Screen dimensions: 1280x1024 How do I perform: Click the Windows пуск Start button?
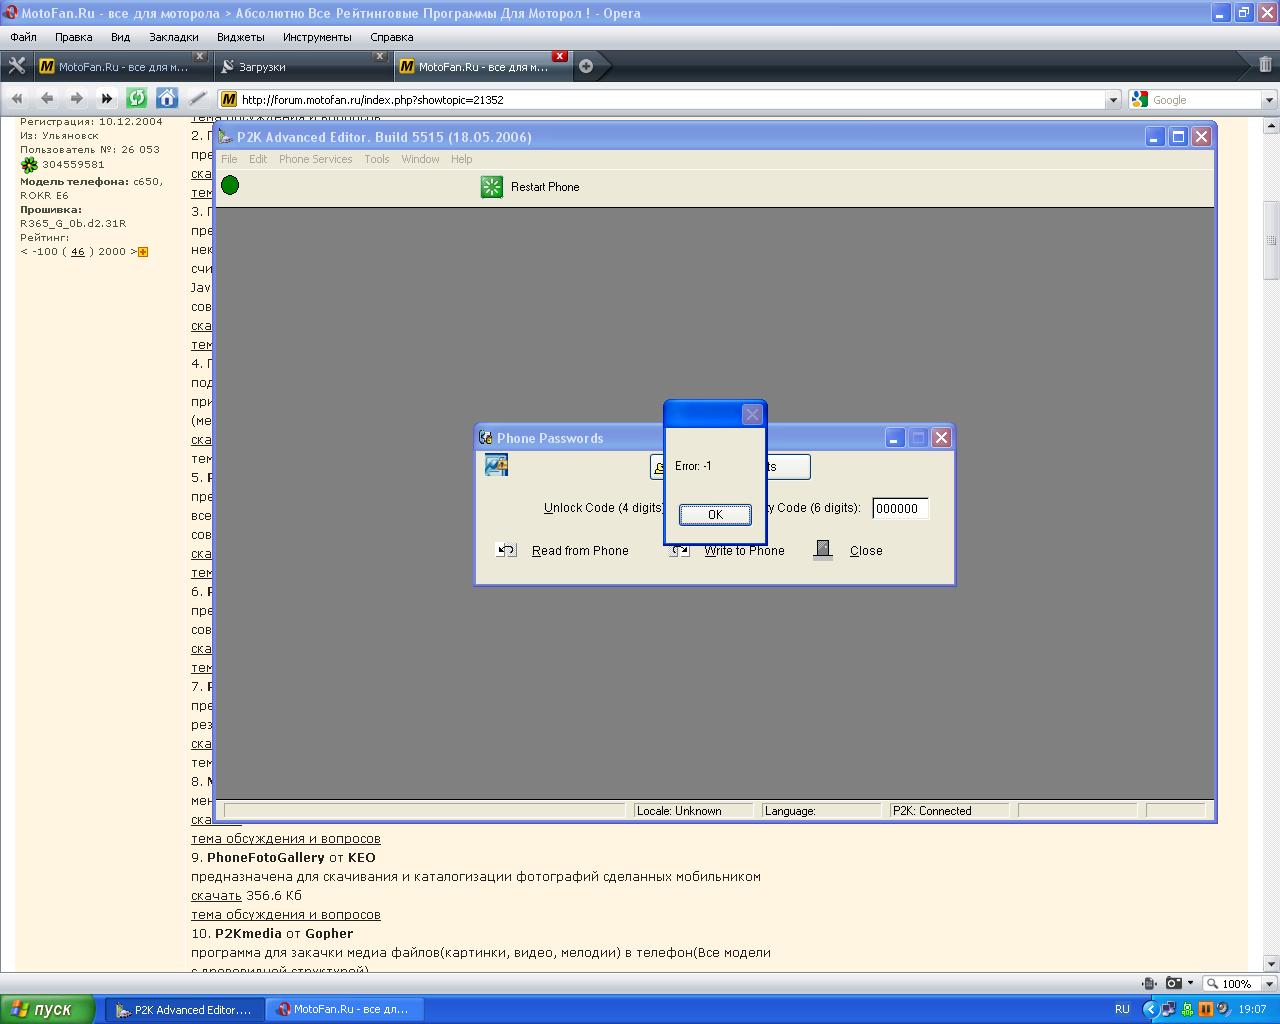[47, 1010]
